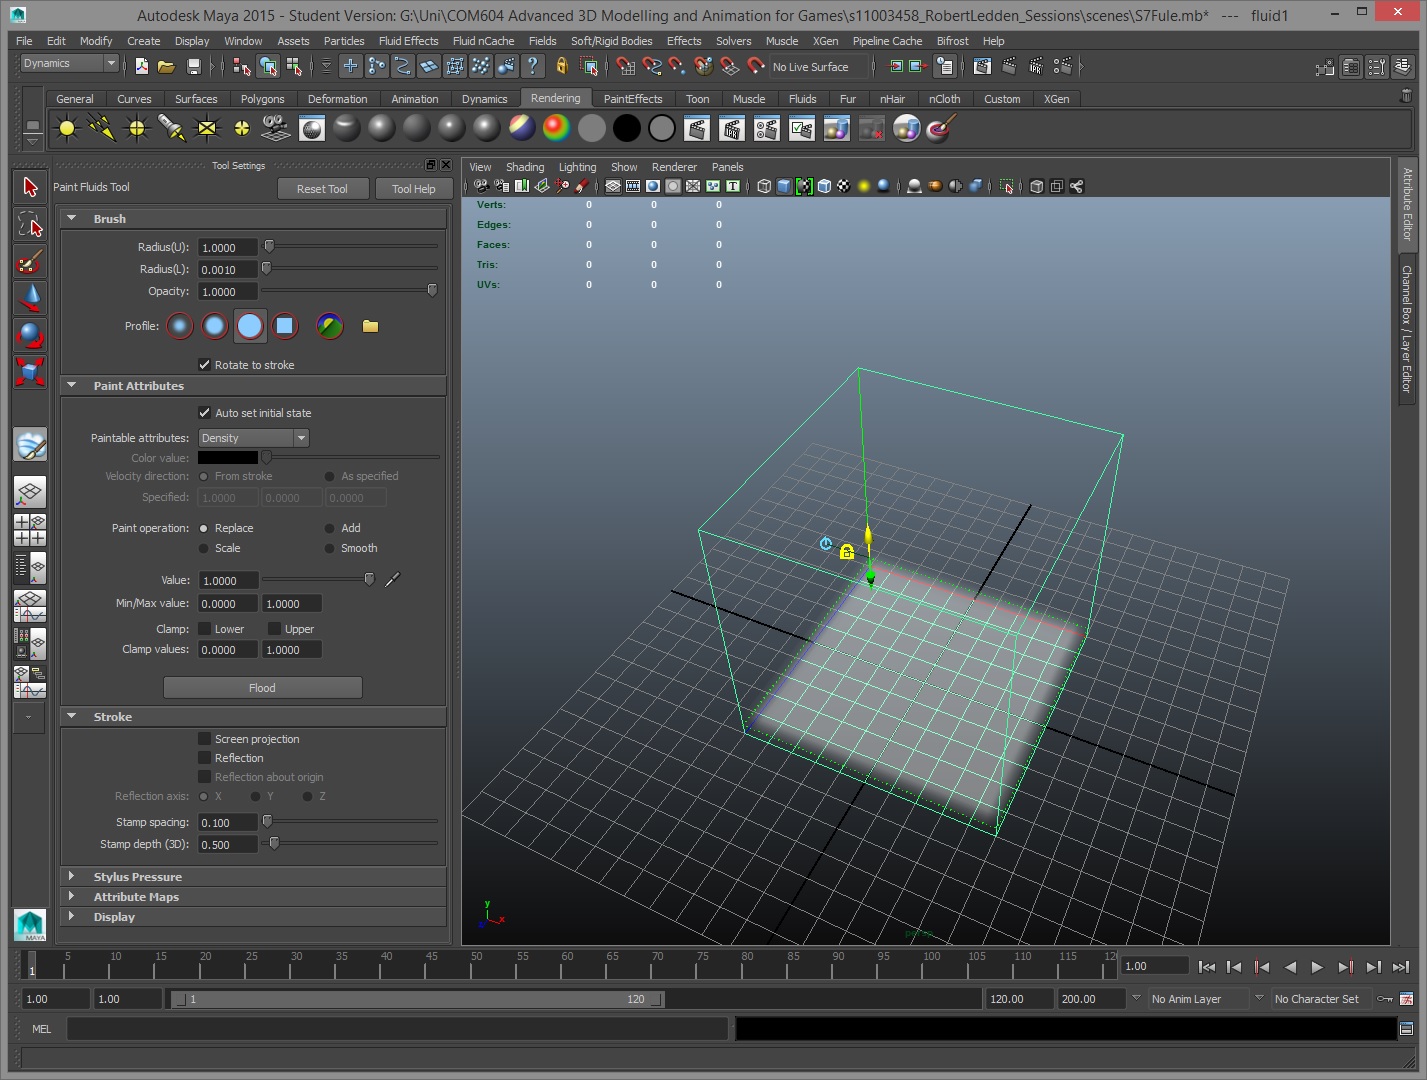Viewport: 1427px width, 1080px height.
Task: Select the Replace paint operation
Action: point(204,528)
